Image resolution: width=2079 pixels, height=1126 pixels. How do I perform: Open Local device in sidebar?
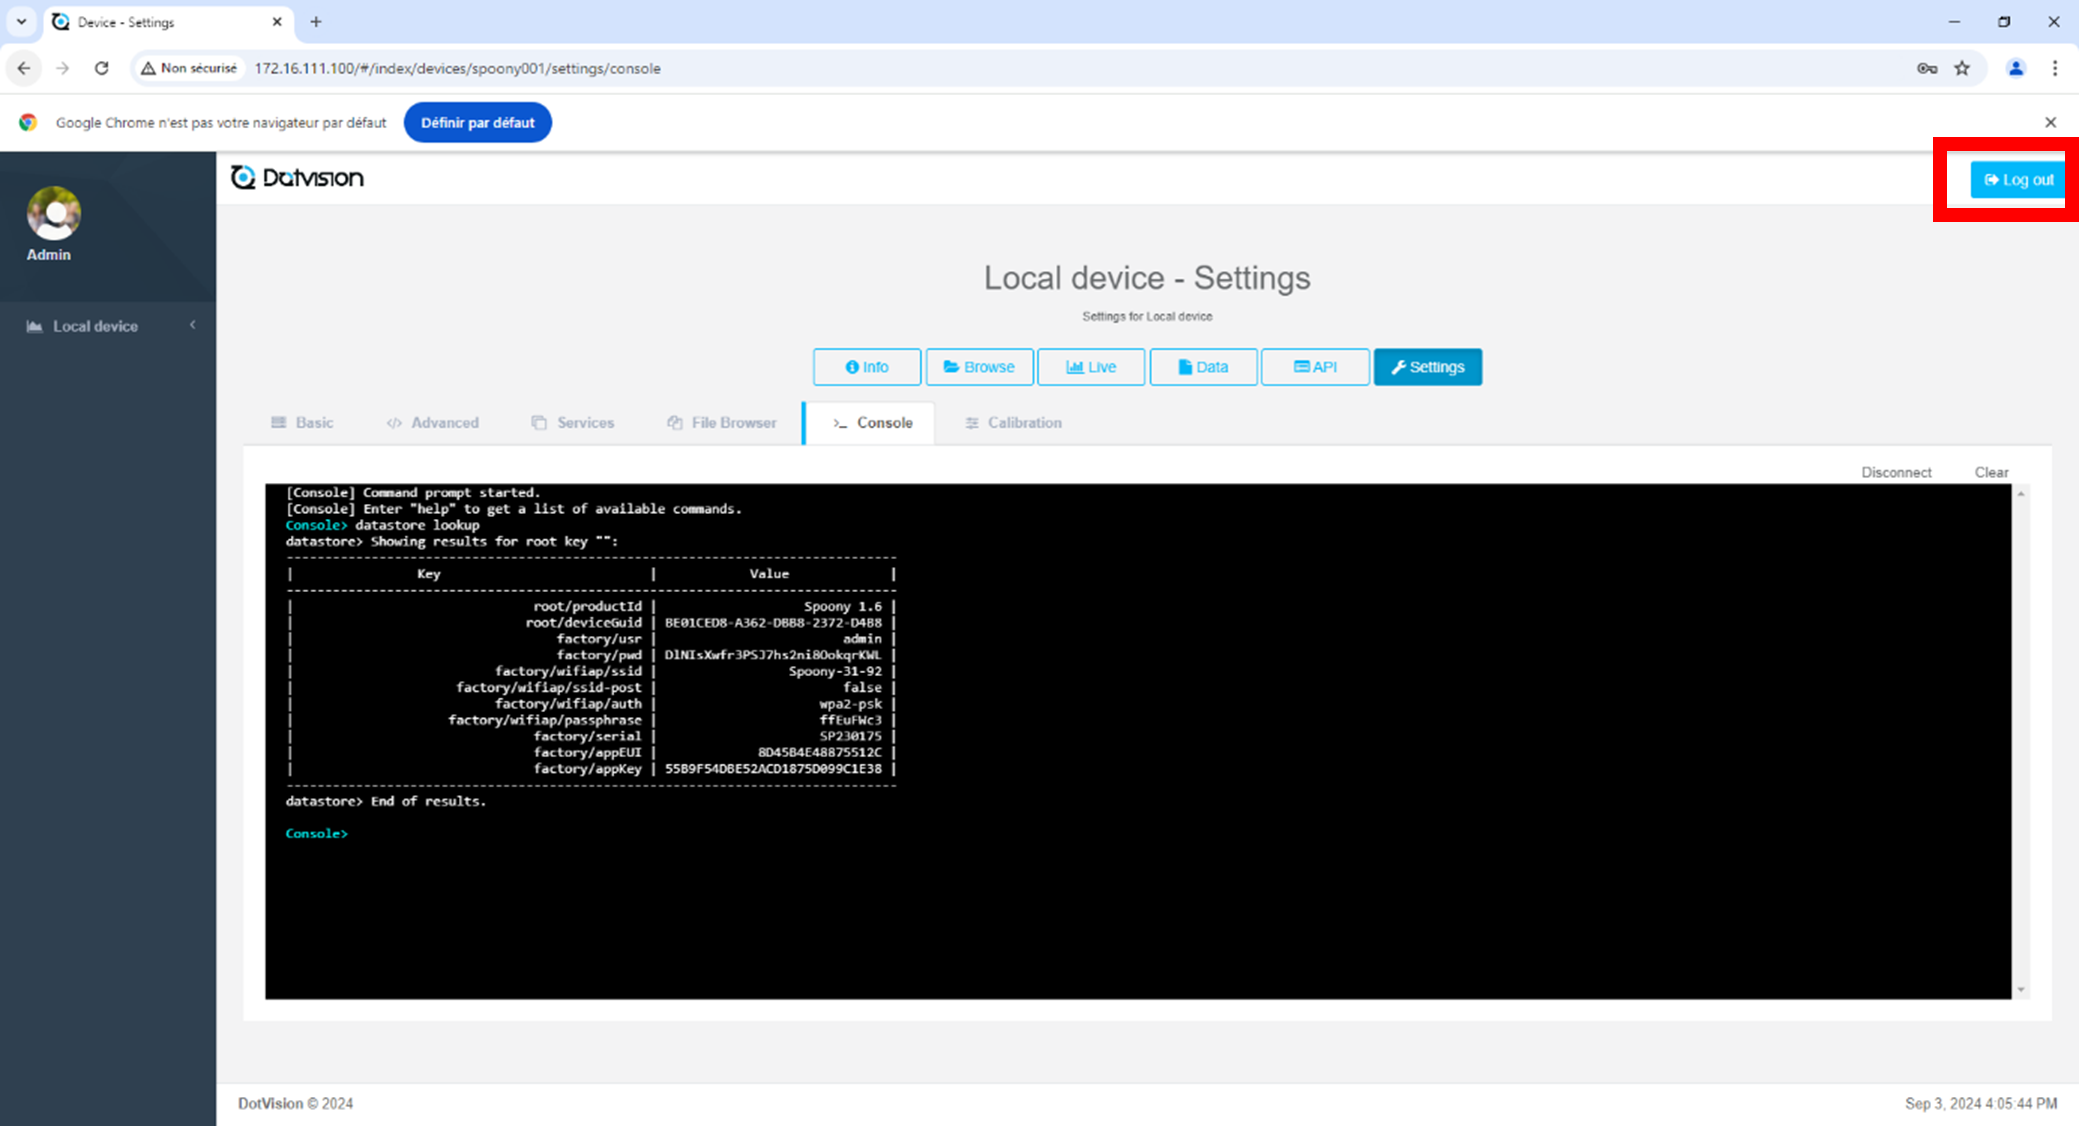tap(95, 326)
